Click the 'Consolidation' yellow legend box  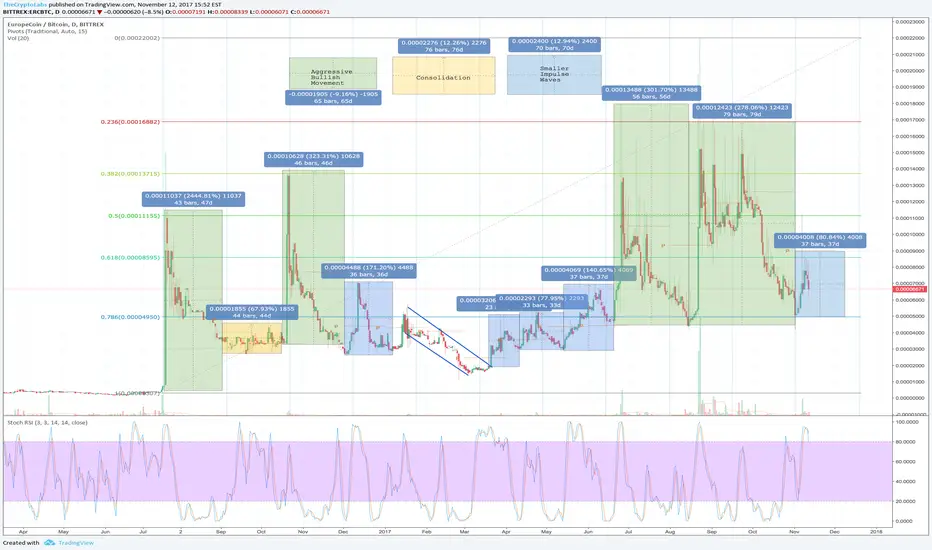coord(443,76)
